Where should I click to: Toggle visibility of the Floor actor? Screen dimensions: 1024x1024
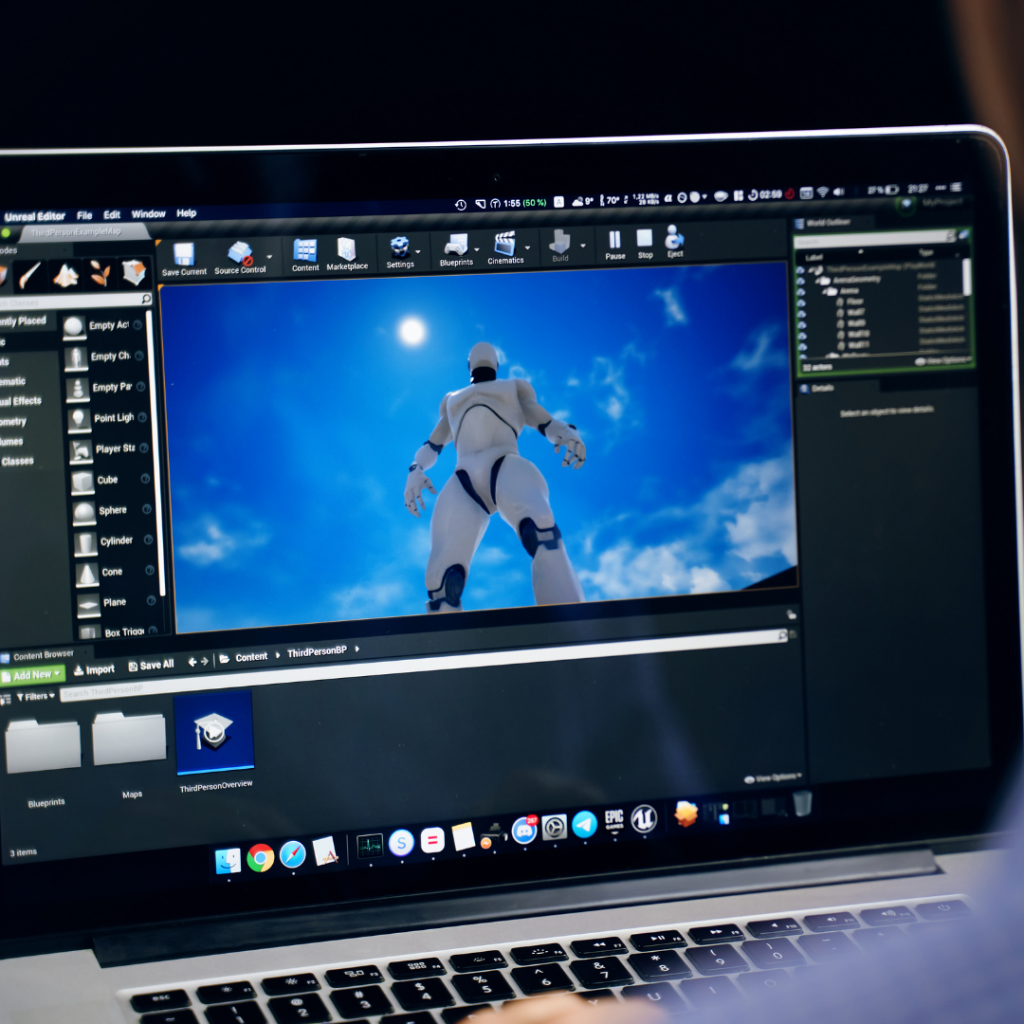tap(802, 302)
